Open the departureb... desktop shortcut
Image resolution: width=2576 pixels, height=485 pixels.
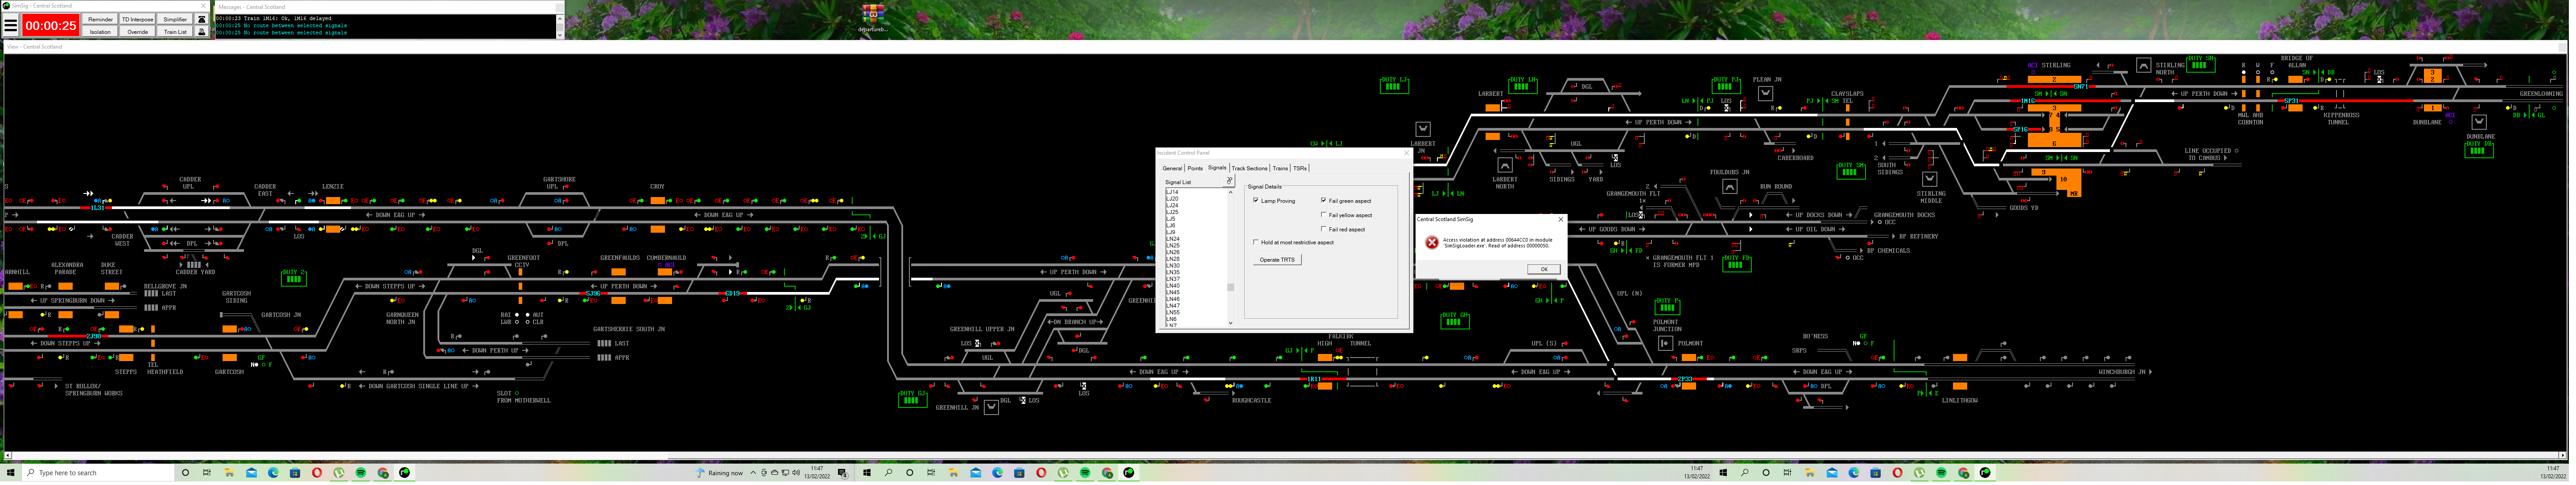(x=873, y=17)
